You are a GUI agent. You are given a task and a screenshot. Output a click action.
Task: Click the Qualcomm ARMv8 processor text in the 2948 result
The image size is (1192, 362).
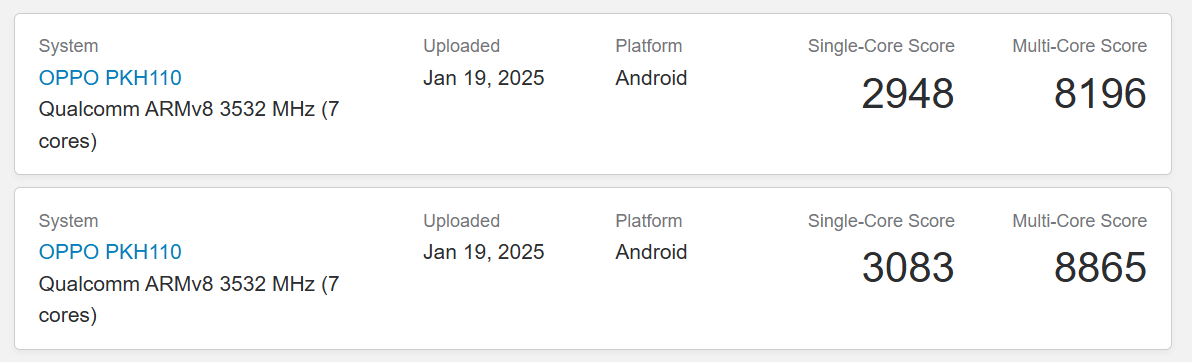click(189, 125)
